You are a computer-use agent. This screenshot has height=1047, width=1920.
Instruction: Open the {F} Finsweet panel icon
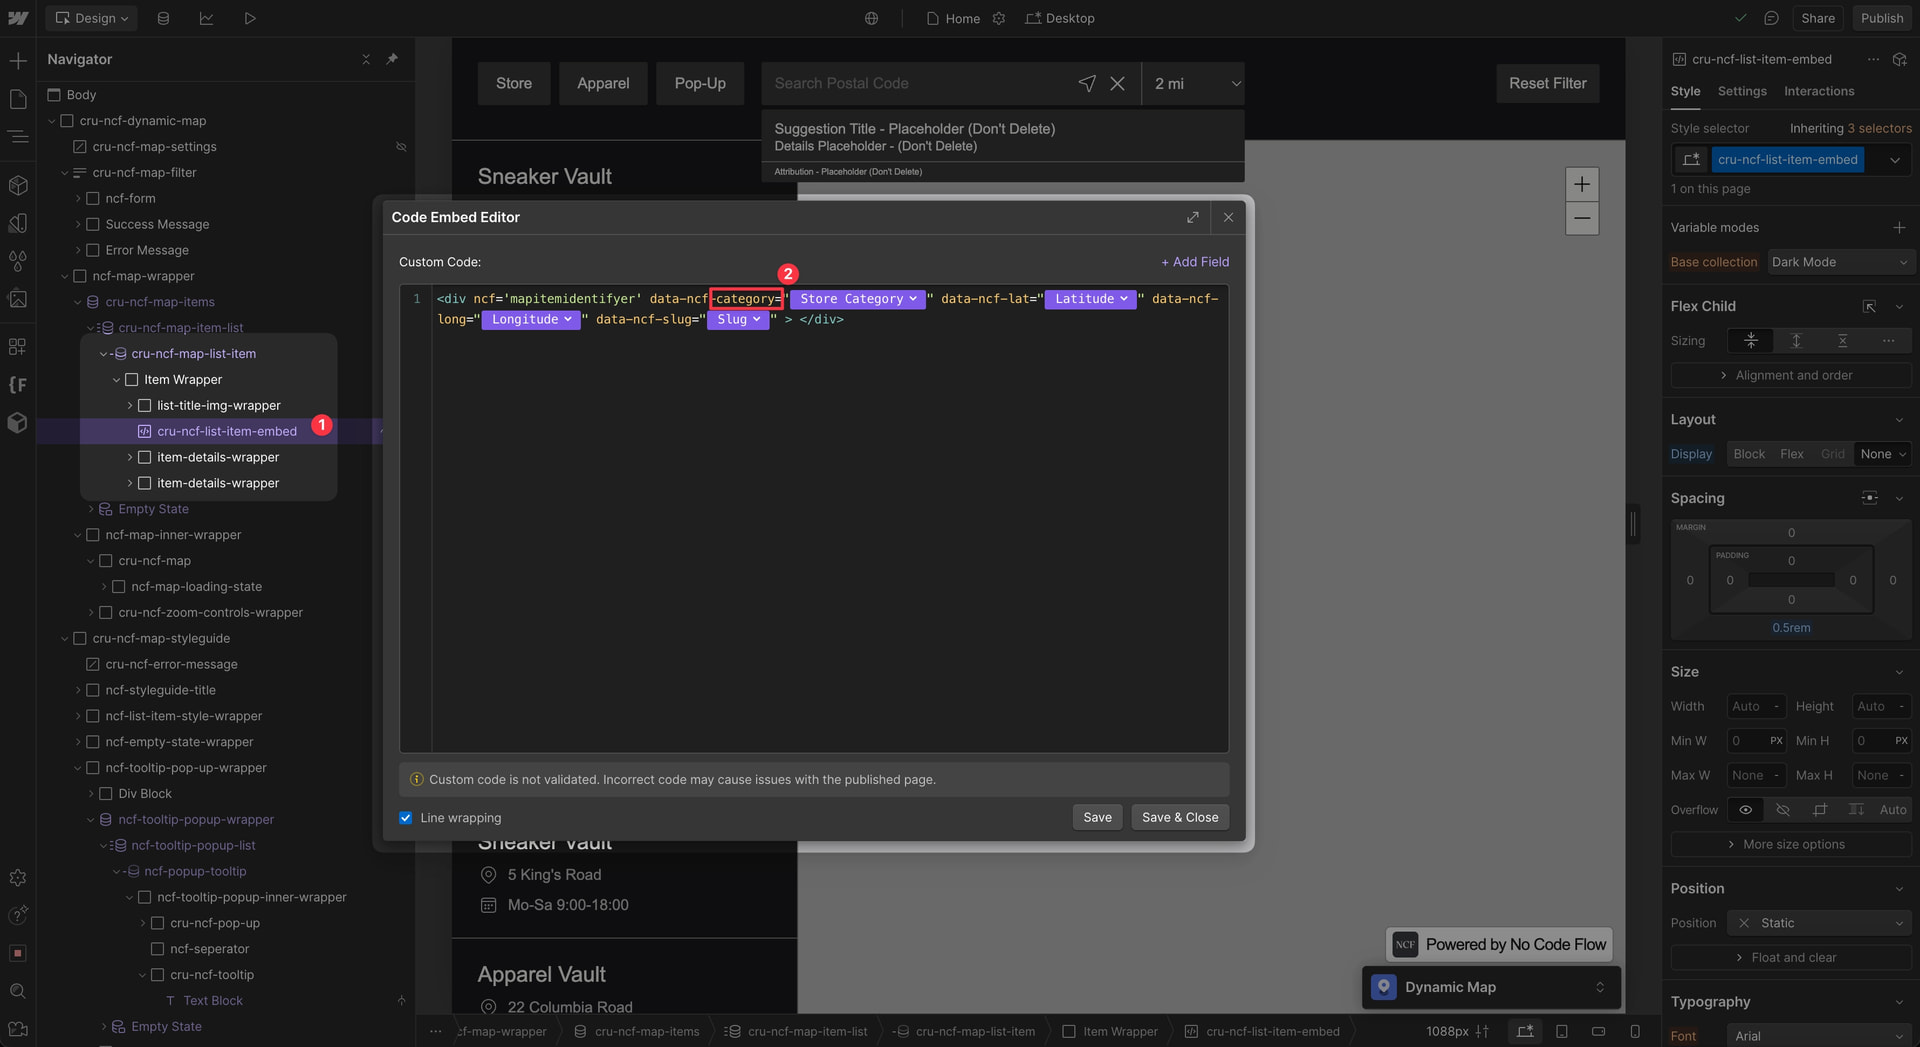coord(18,385)
